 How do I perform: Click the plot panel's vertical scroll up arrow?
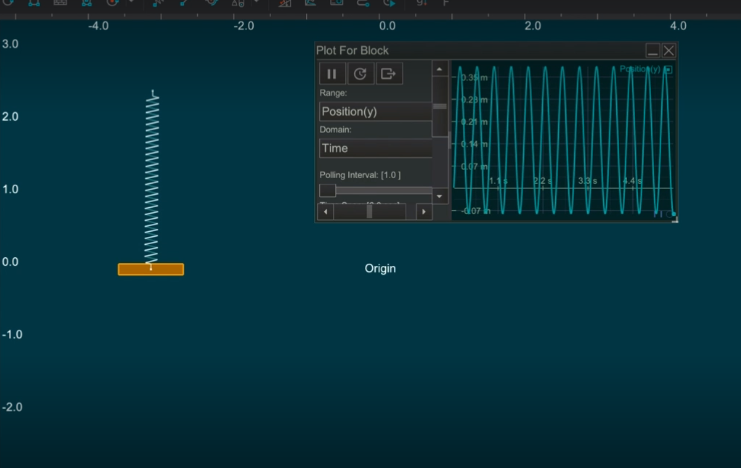click(439, 69)
